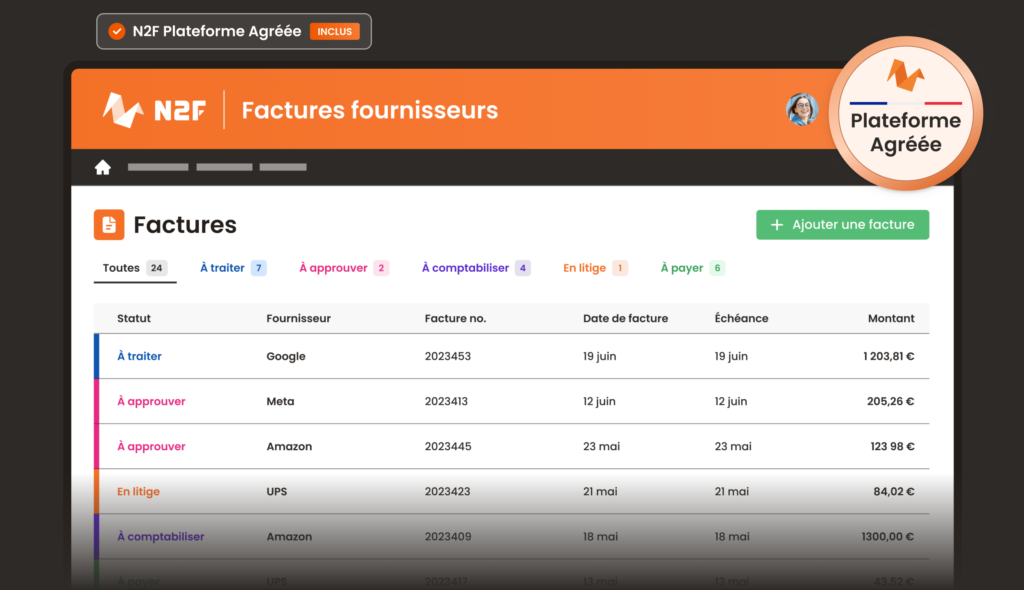Open the home icon in navigation bar
Image resolution: width=1024 pixels, height=590 pixels.
103,166
